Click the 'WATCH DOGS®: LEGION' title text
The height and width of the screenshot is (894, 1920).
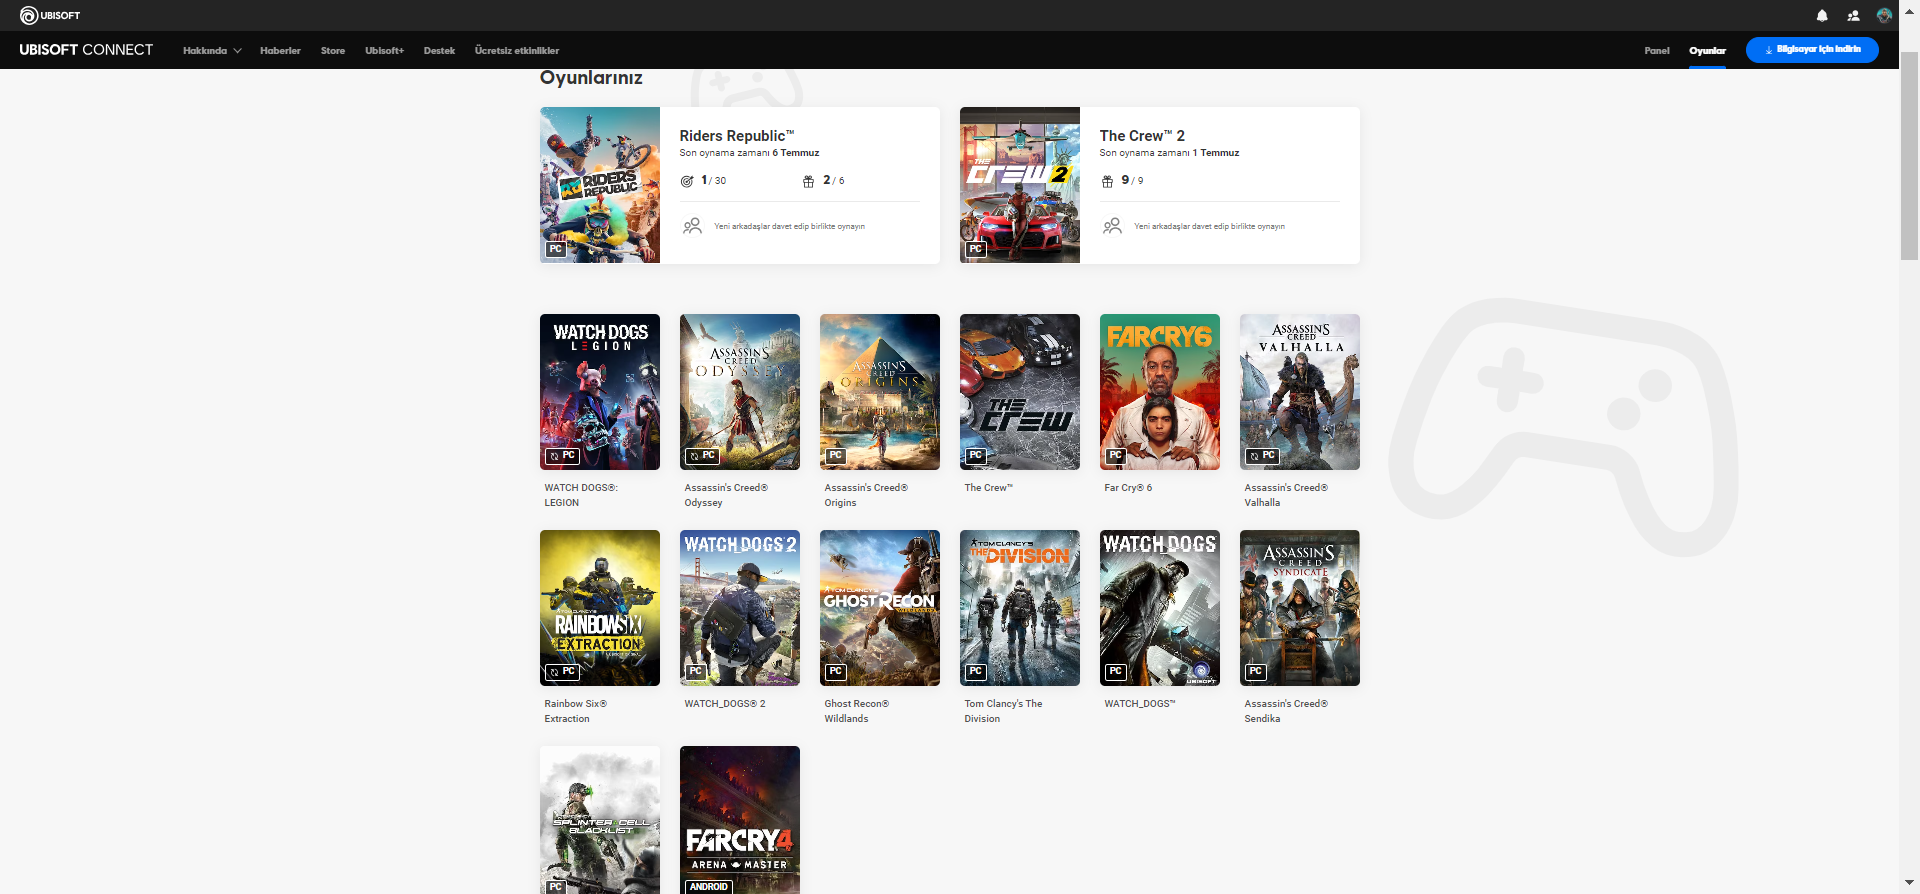click(x=581, y=495)
